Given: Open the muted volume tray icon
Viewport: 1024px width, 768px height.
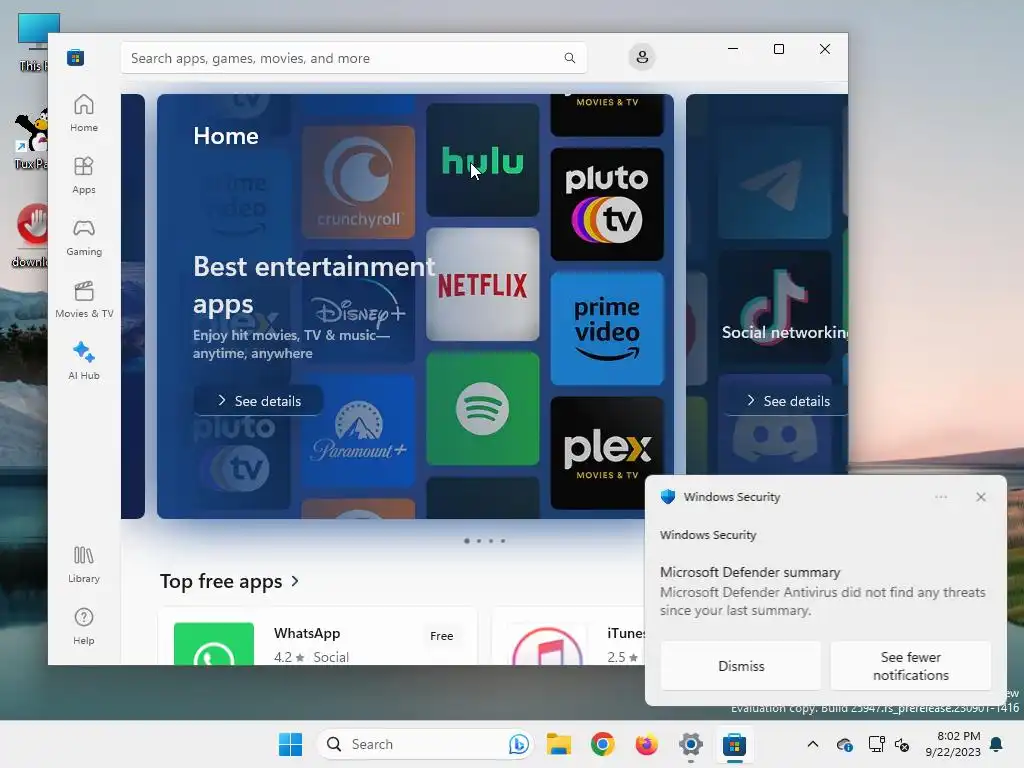Looking at the screenshot, I should pyautogui.click(x=902, y=744).
